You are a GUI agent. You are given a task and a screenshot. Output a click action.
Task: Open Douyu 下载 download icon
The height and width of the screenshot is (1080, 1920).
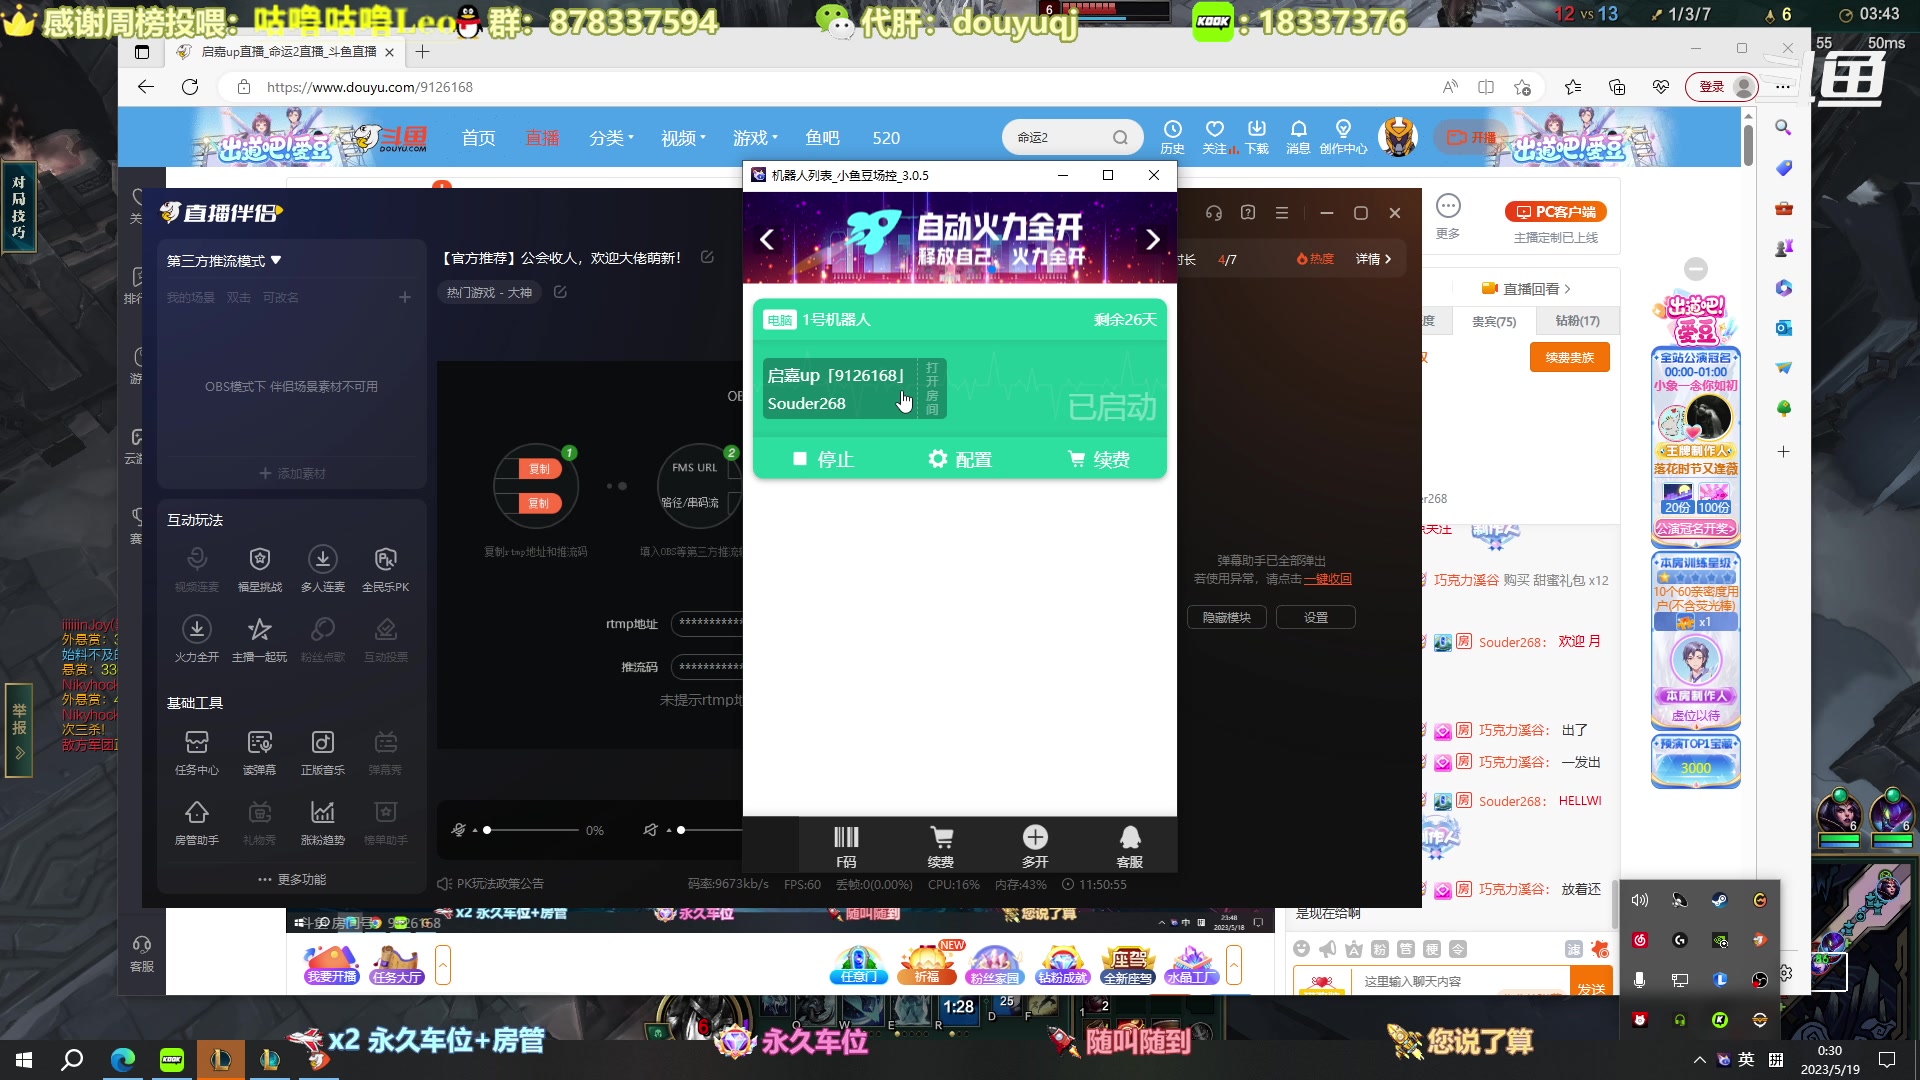coord(1257,137)
